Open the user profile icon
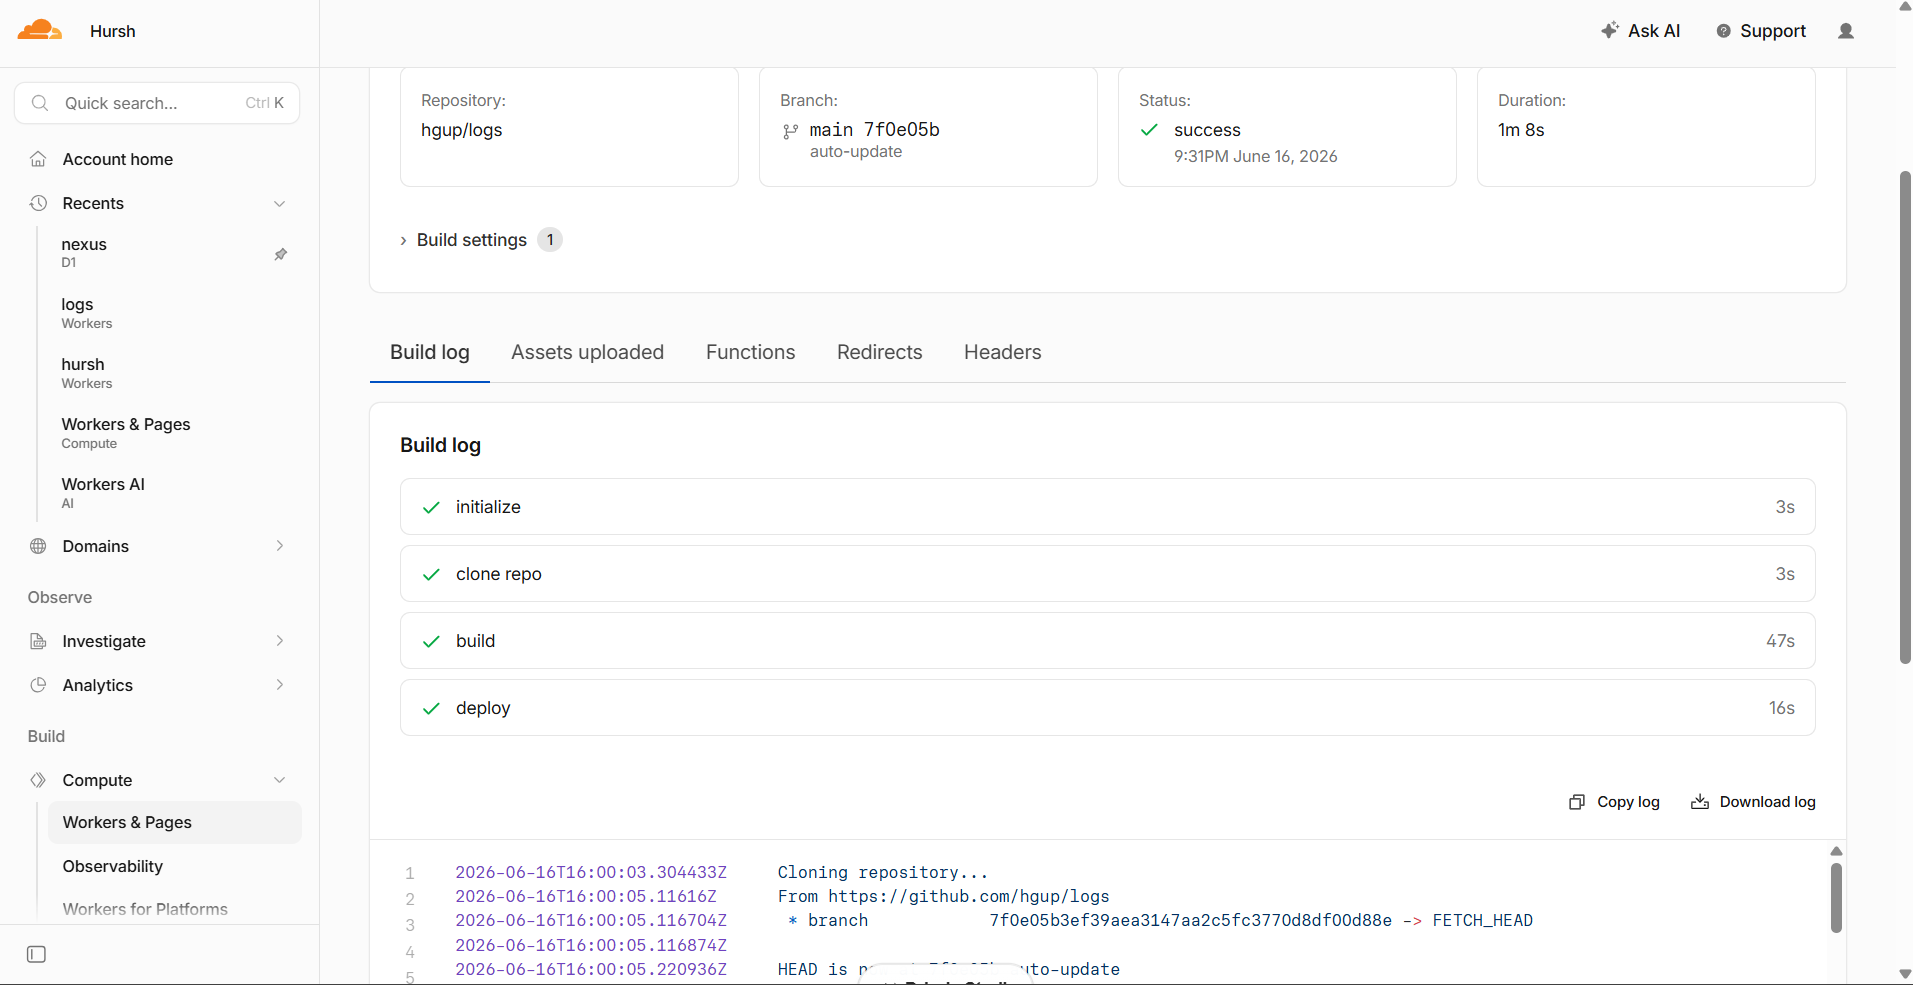 pyautogui.click(x=1846, y=31)
